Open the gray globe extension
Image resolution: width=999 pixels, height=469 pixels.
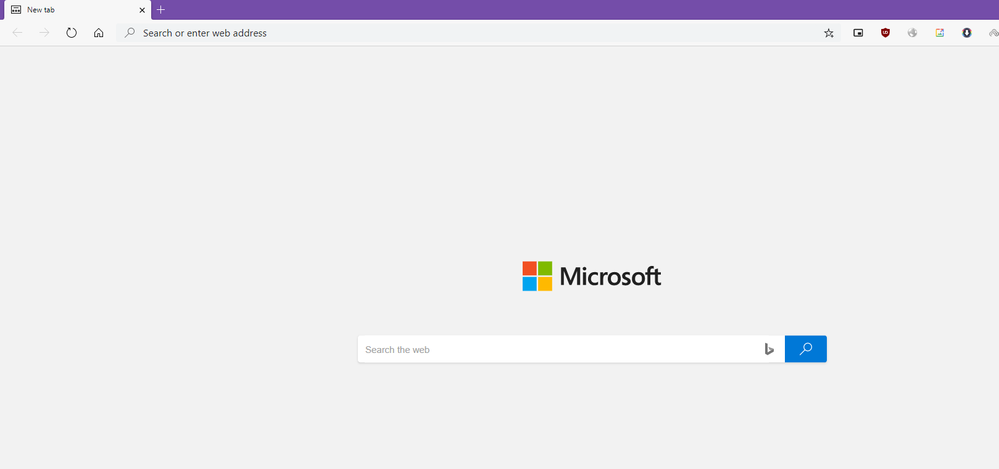point(912,32)
